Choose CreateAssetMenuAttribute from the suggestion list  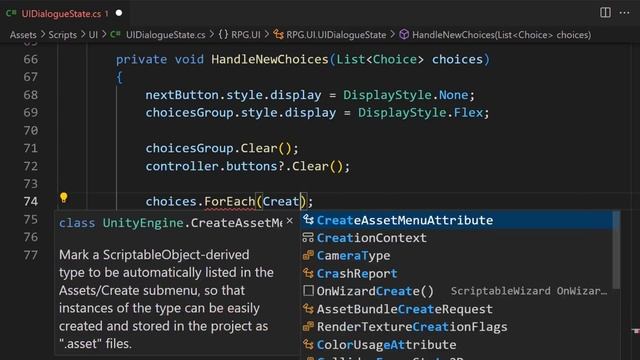tap(456, 220)
